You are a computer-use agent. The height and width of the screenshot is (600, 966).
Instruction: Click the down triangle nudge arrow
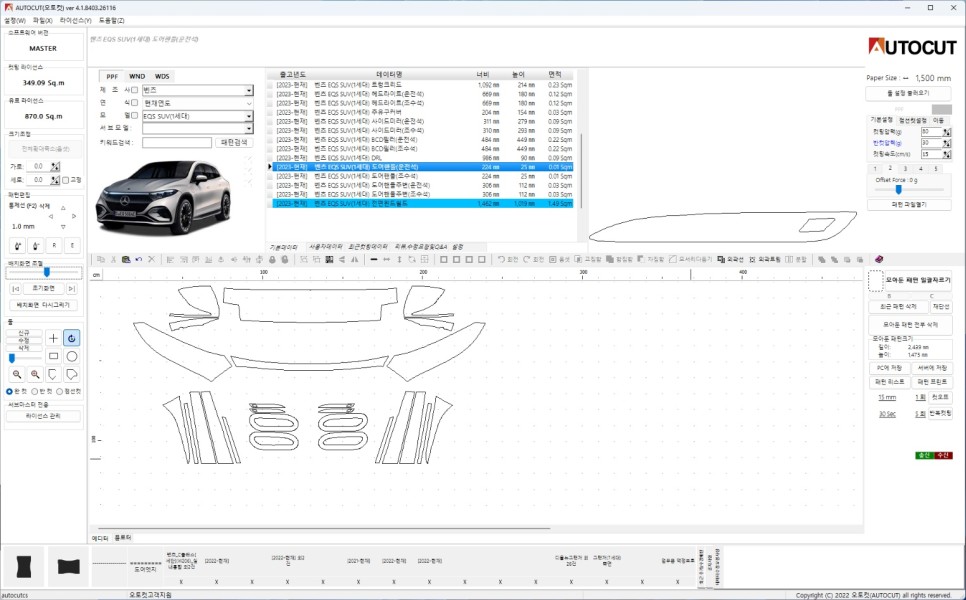point(63,227)
